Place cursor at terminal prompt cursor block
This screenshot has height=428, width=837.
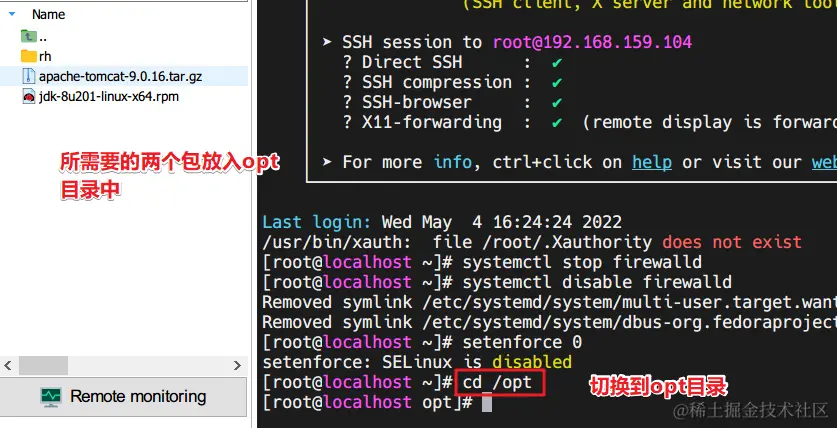coord(486,402)
